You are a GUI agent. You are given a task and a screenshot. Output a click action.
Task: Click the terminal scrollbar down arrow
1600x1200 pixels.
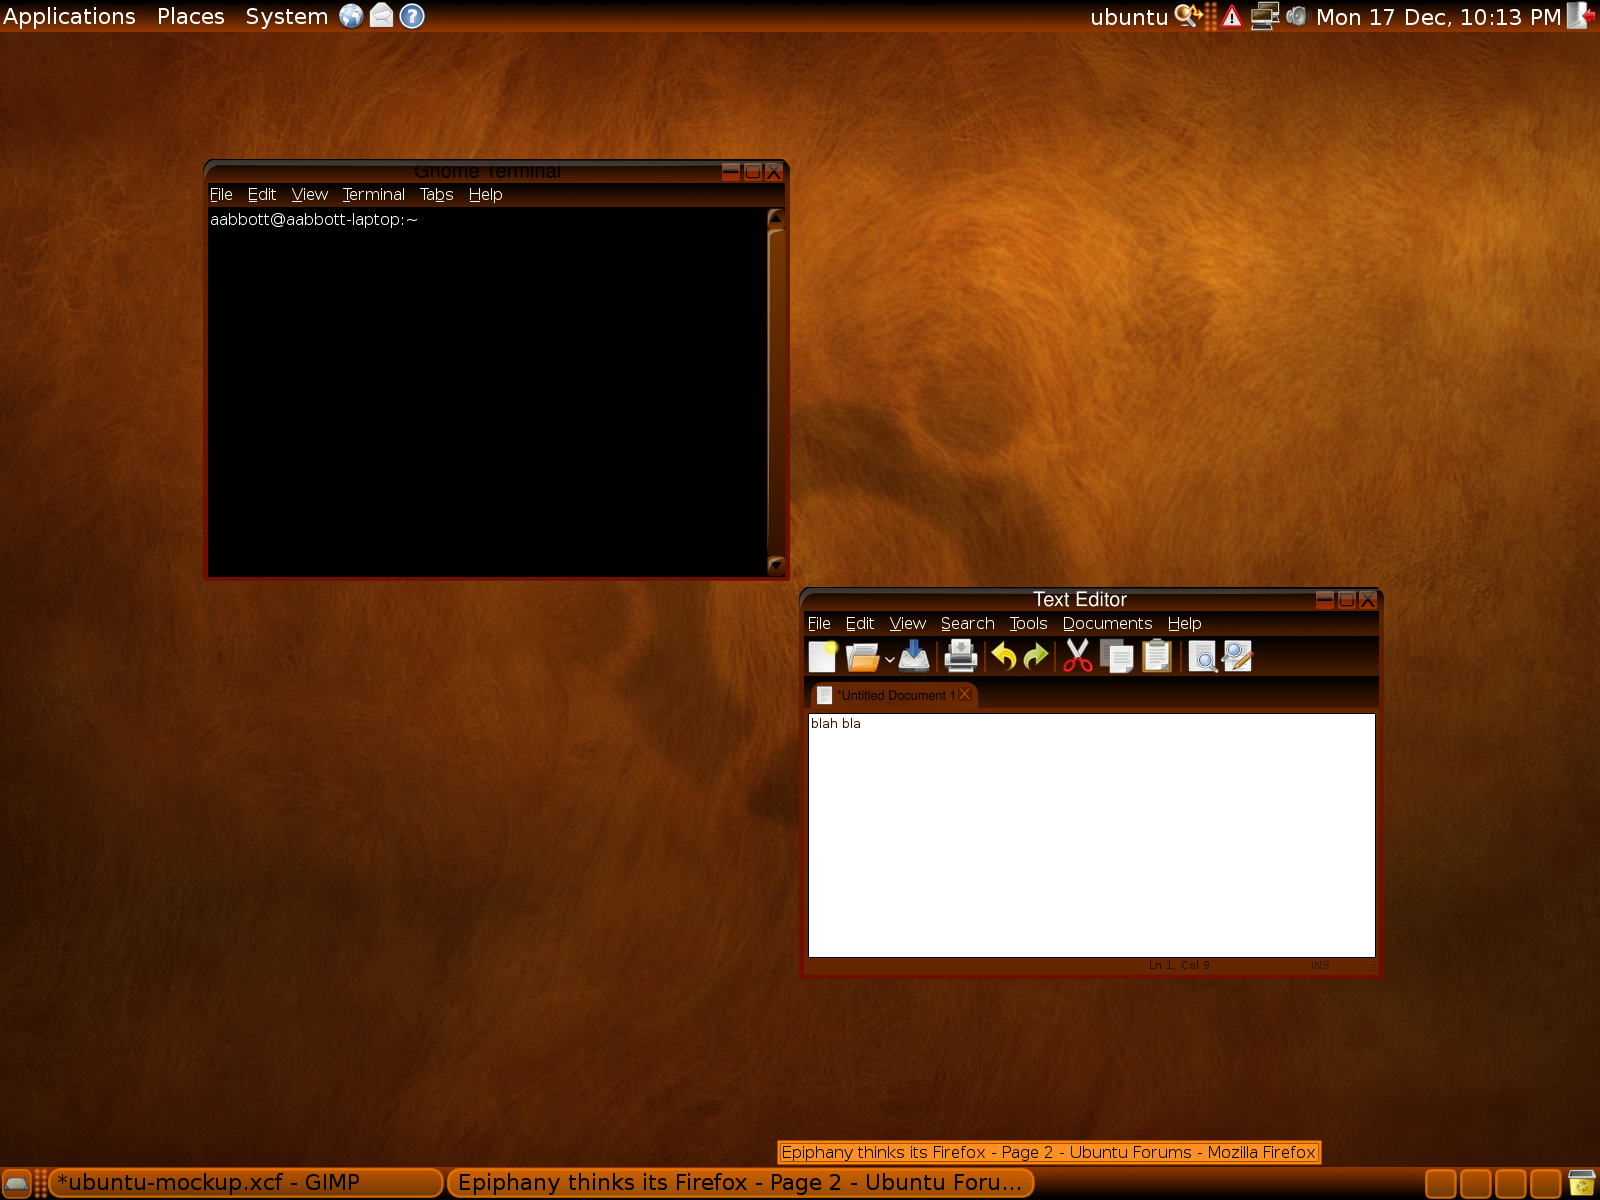[775, 565]
